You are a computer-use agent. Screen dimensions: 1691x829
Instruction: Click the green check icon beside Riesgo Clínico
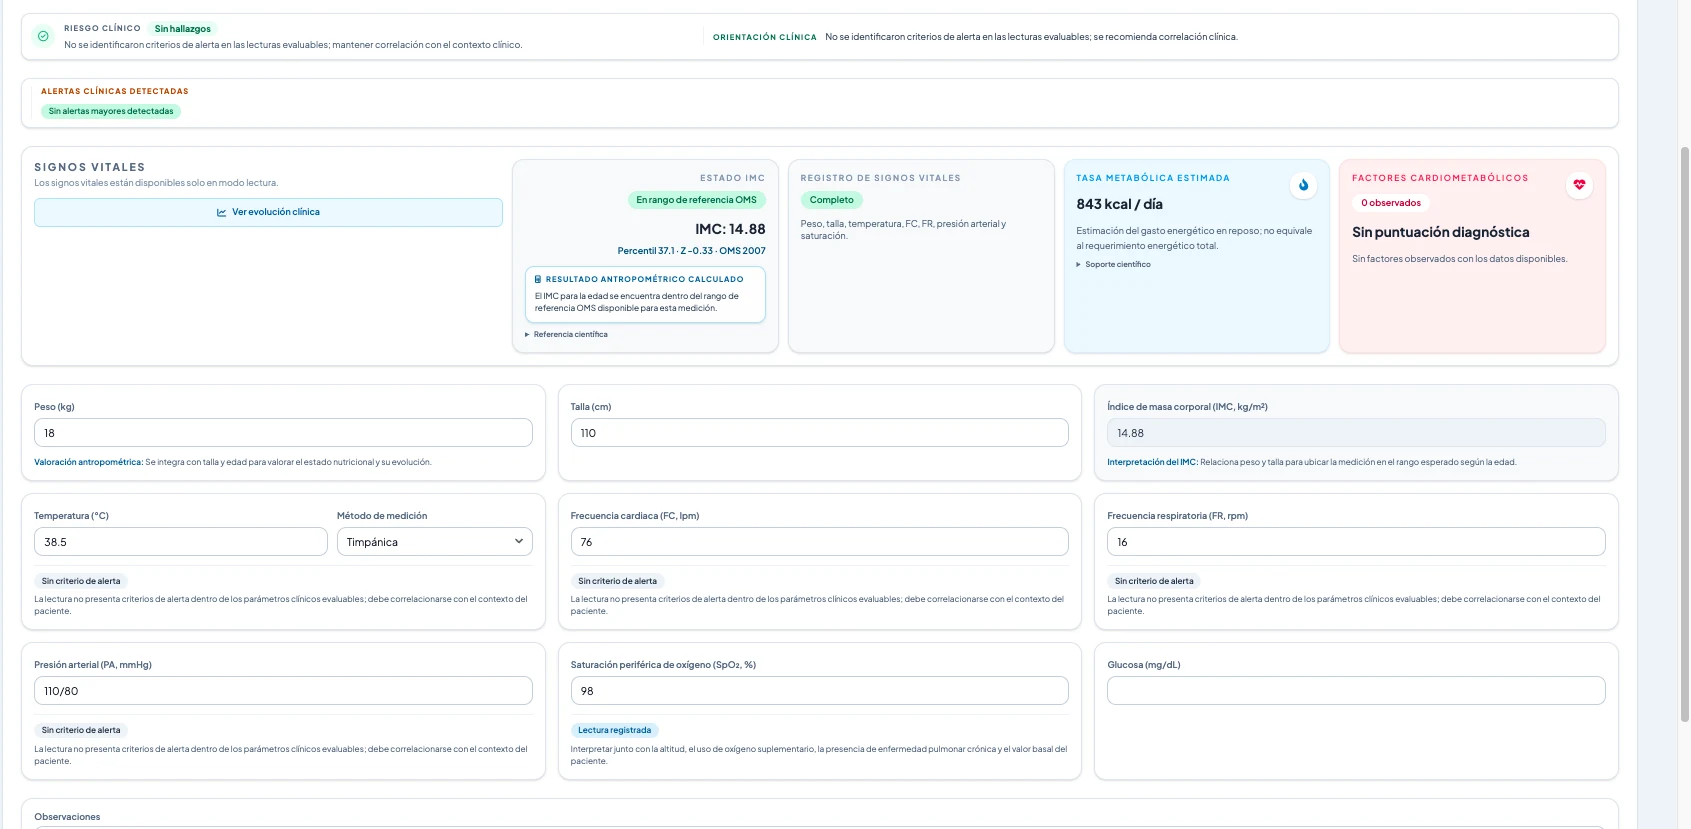pyautogui.click(x=43, y=36)
